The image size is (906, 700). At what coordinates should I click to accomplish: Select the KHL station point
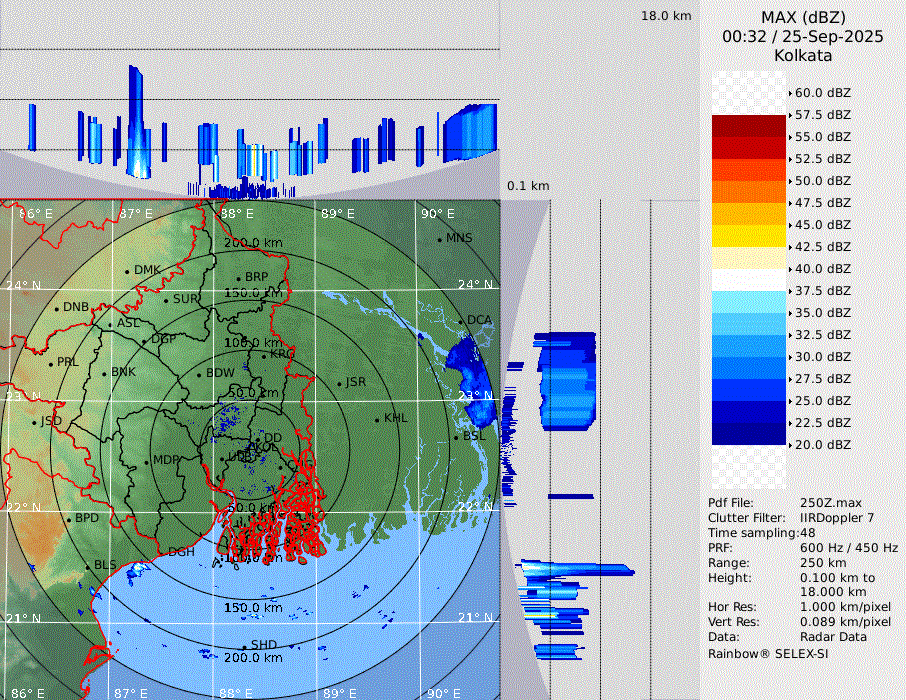pyautogui.click(x=377, y=419)
